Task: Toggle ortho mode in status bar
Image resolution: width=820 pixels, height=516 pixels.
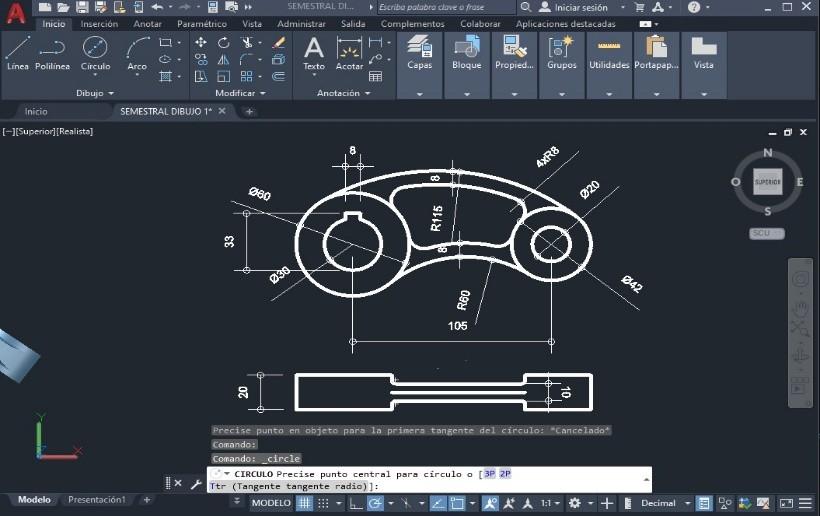Action: point(355,503)
